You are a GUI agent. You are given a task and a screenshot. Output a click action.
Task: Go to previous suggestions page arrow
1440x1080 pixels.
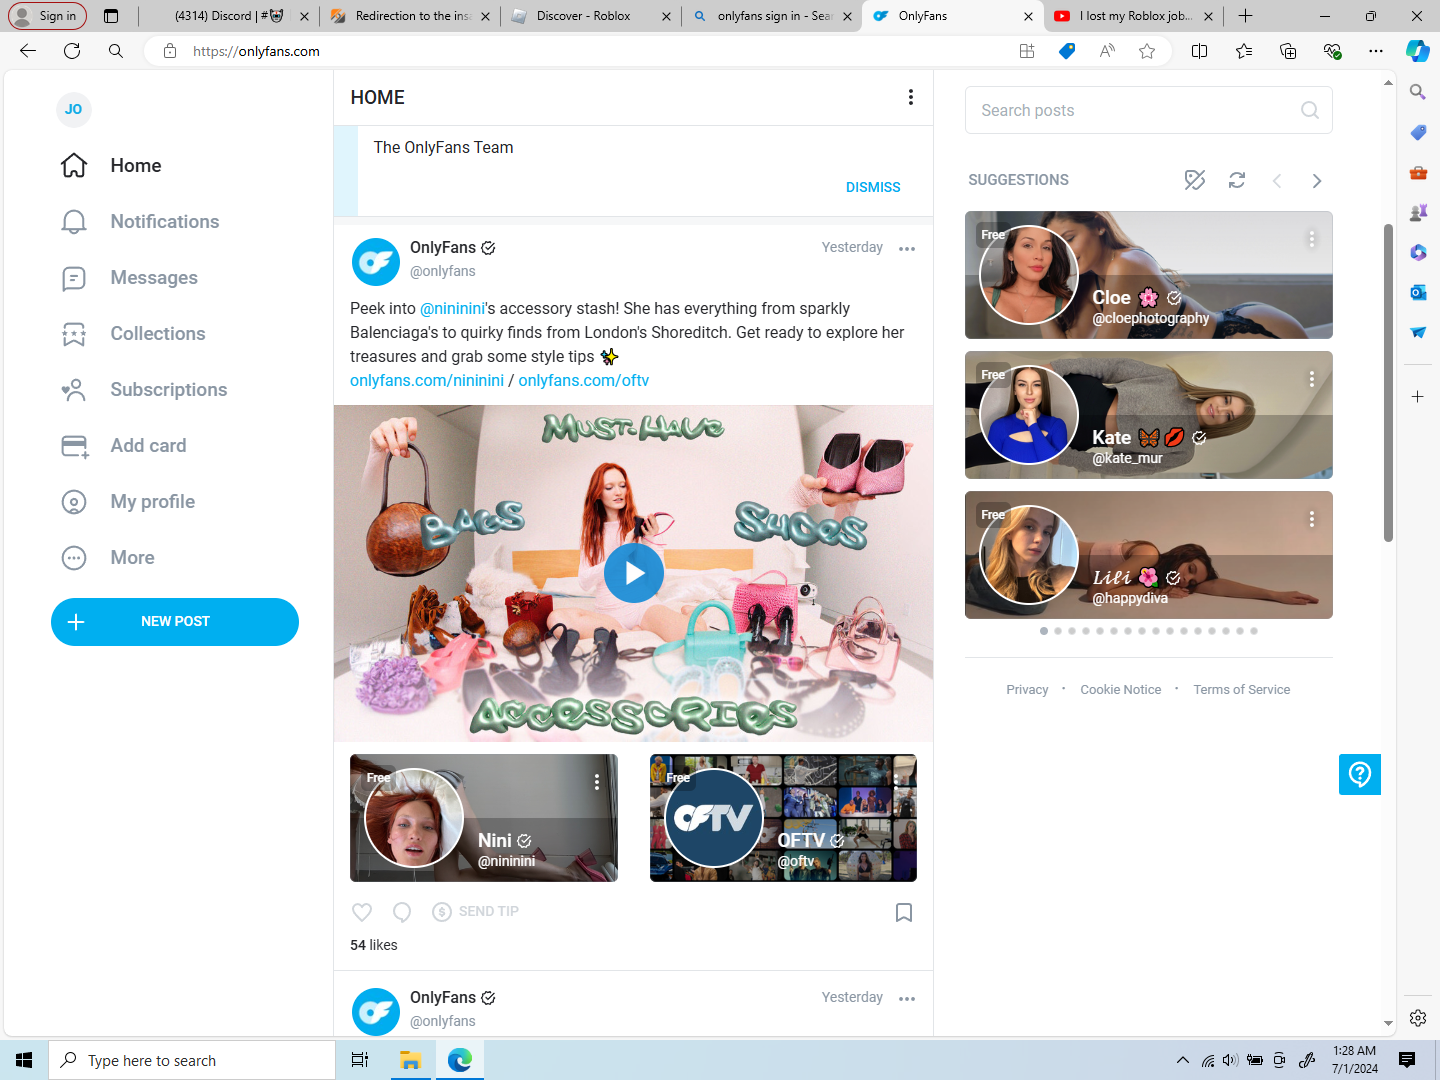pyautogui.click(x=1277, y=181)
